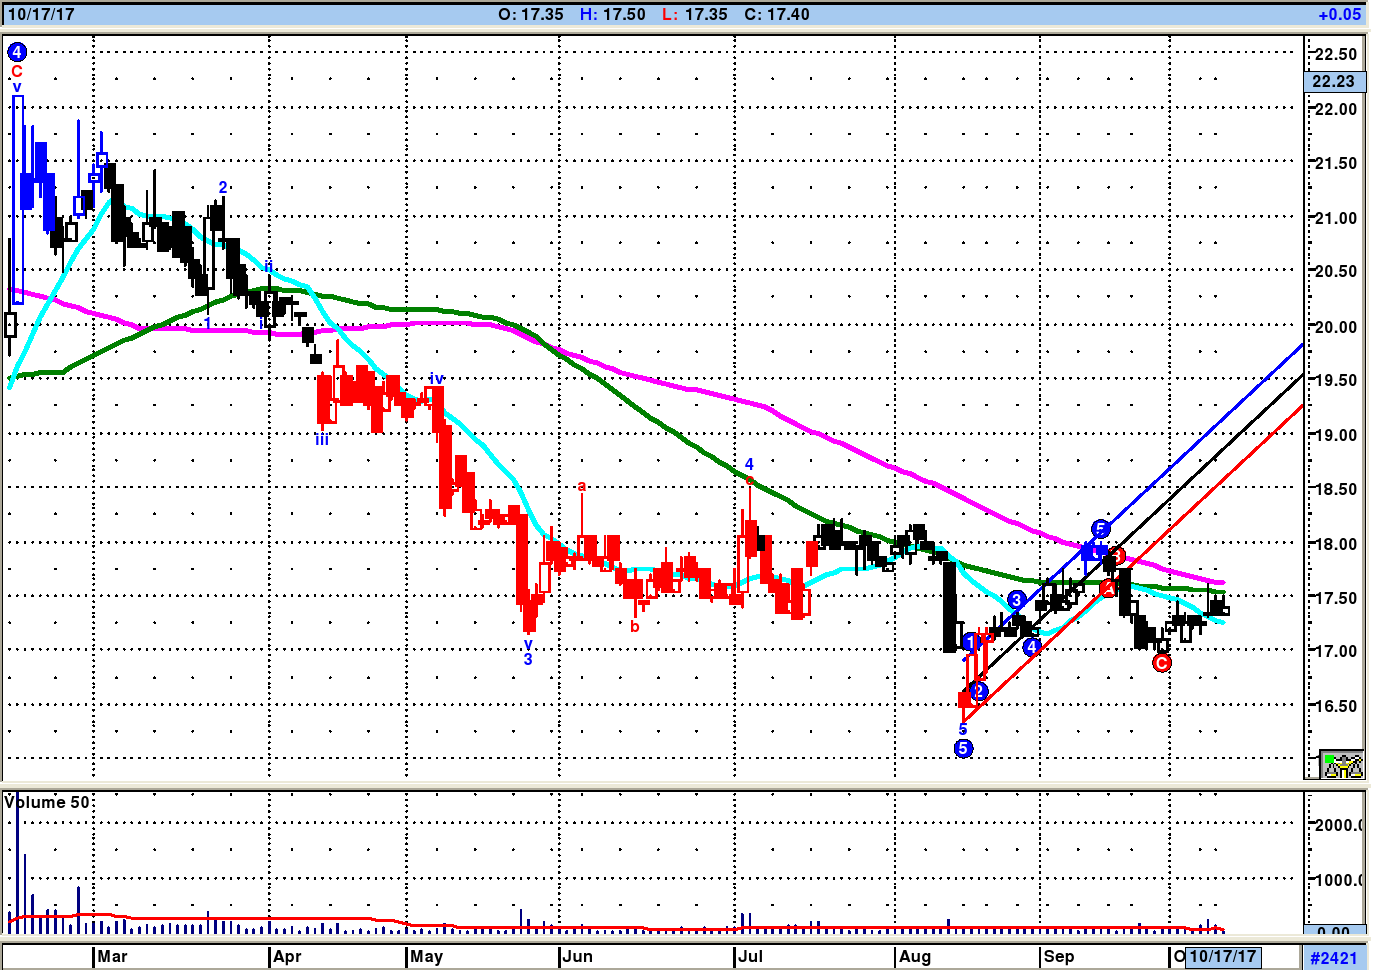Viewport: 1400px width, 970px height.
Task: Click the '1' wave label in late March
Action: [207, 322]
